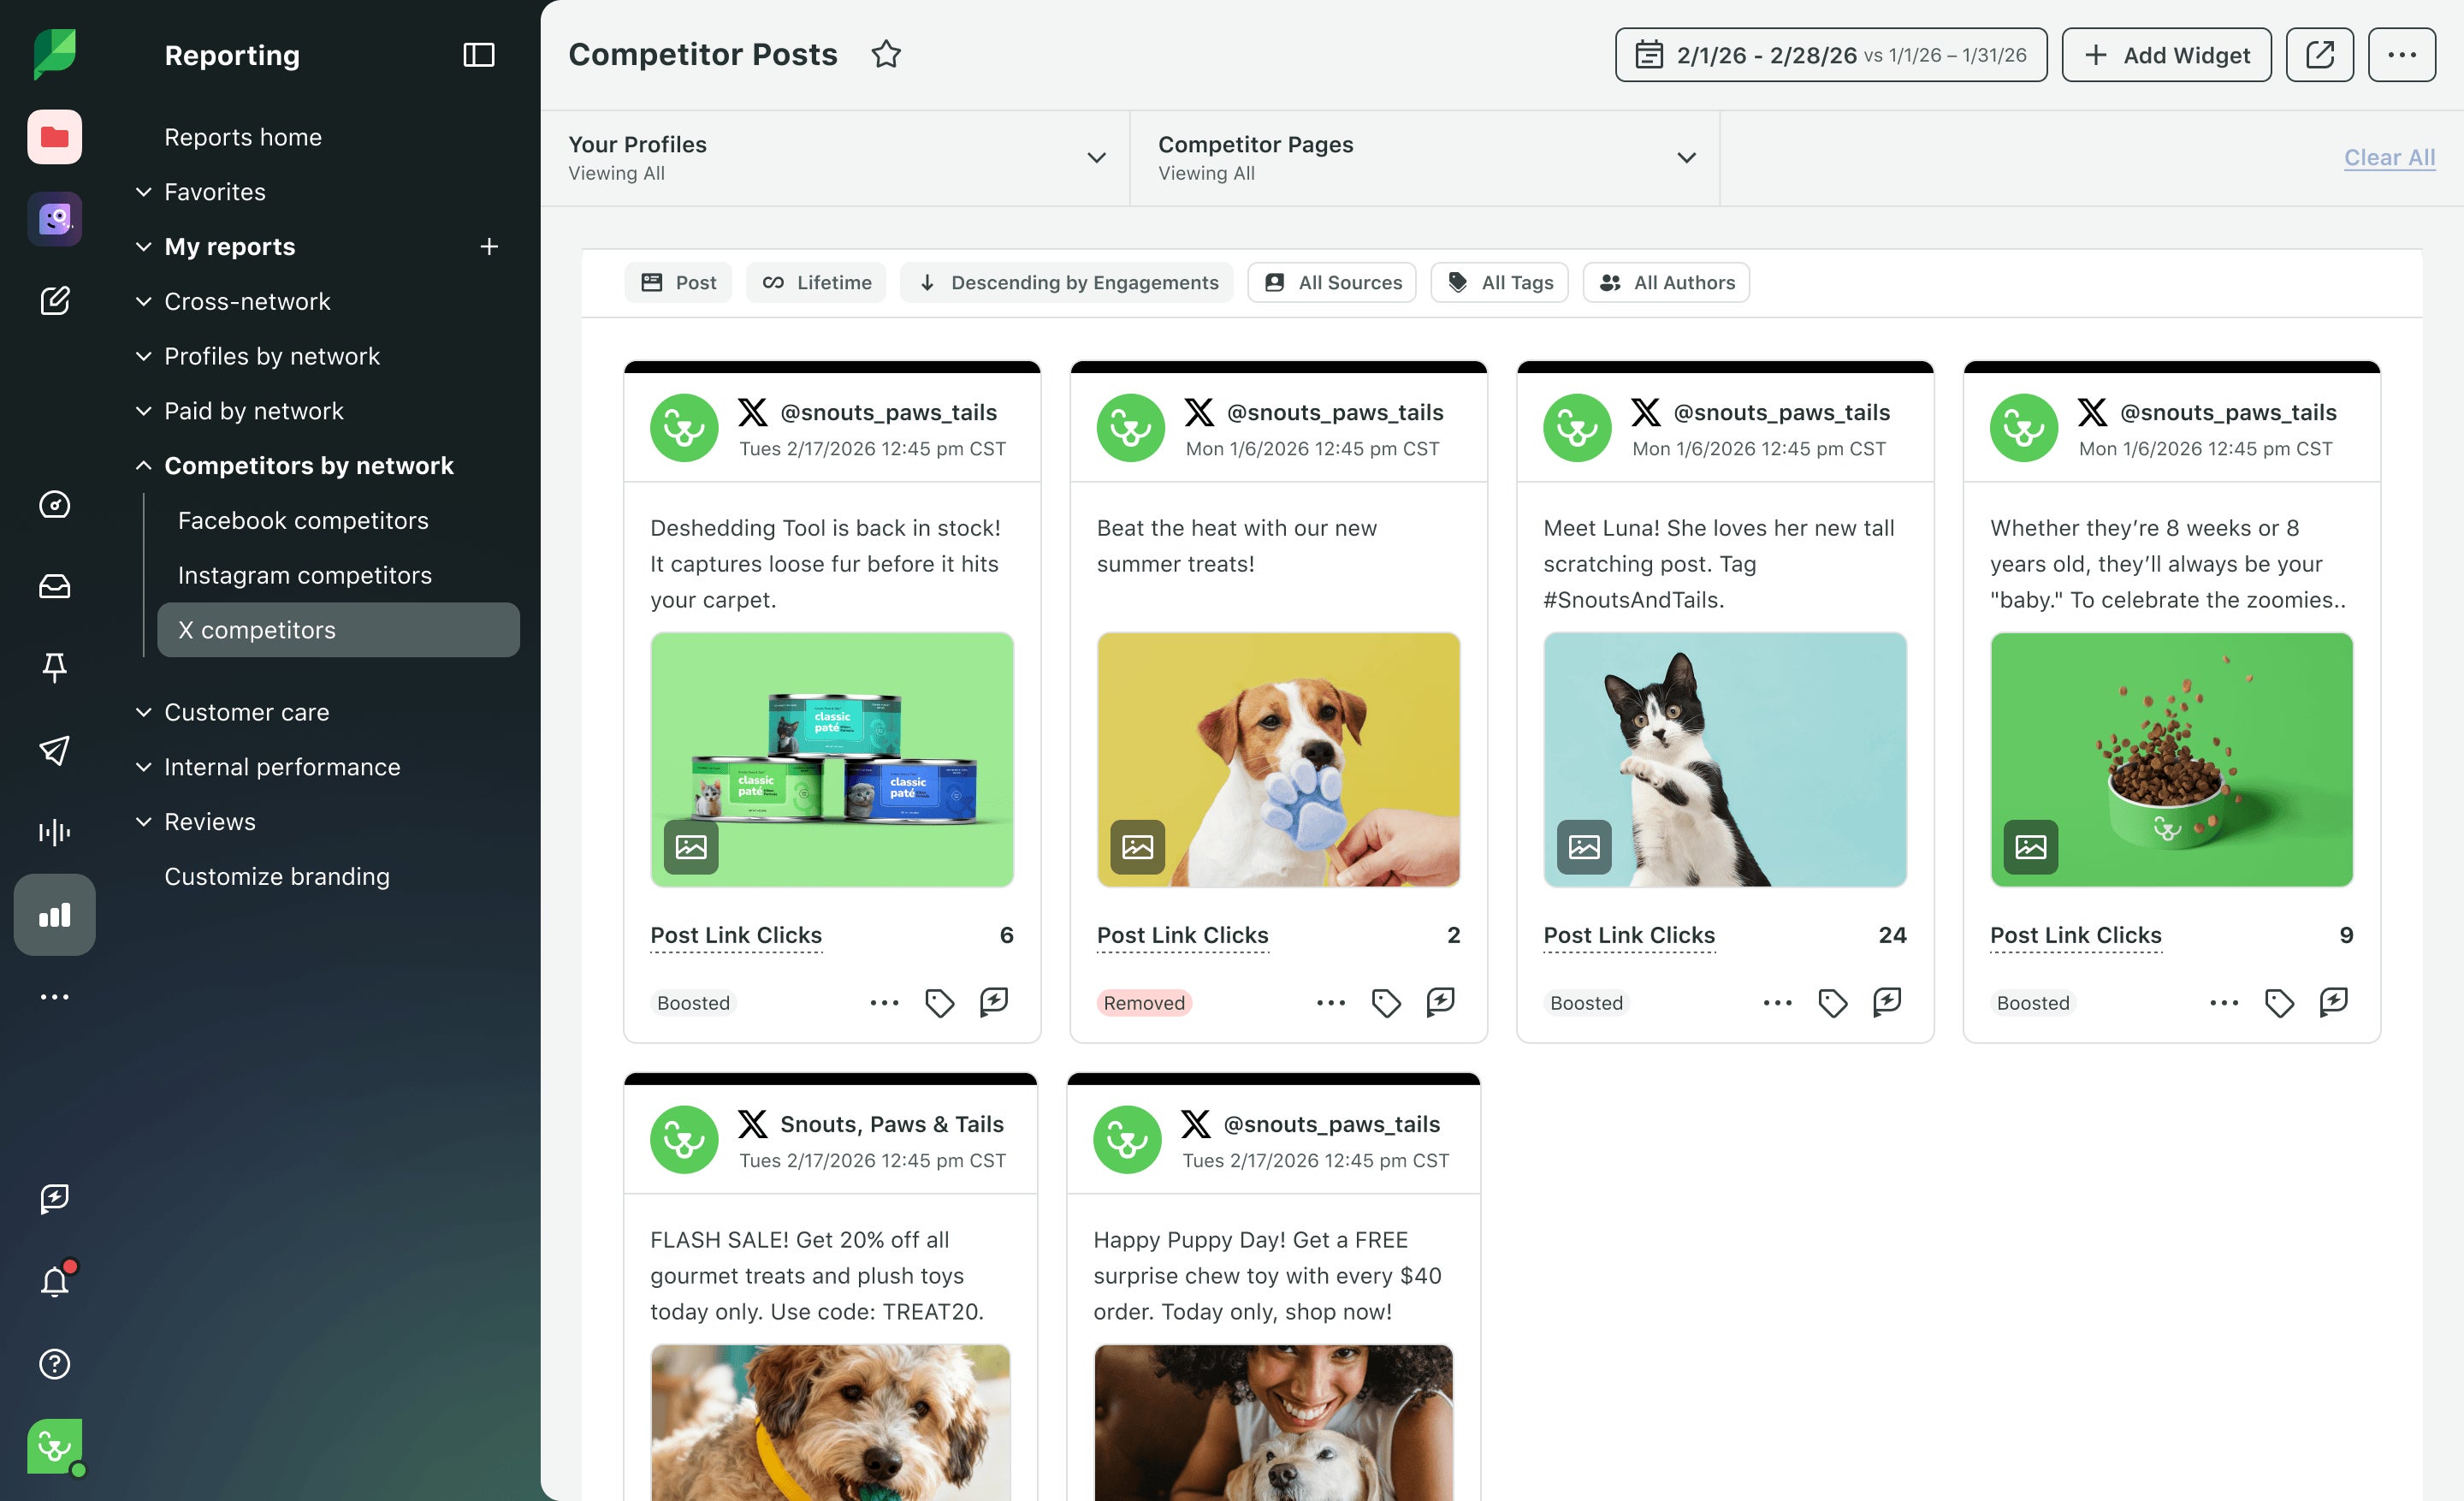Open the All Sources filter

point(1332,283)
